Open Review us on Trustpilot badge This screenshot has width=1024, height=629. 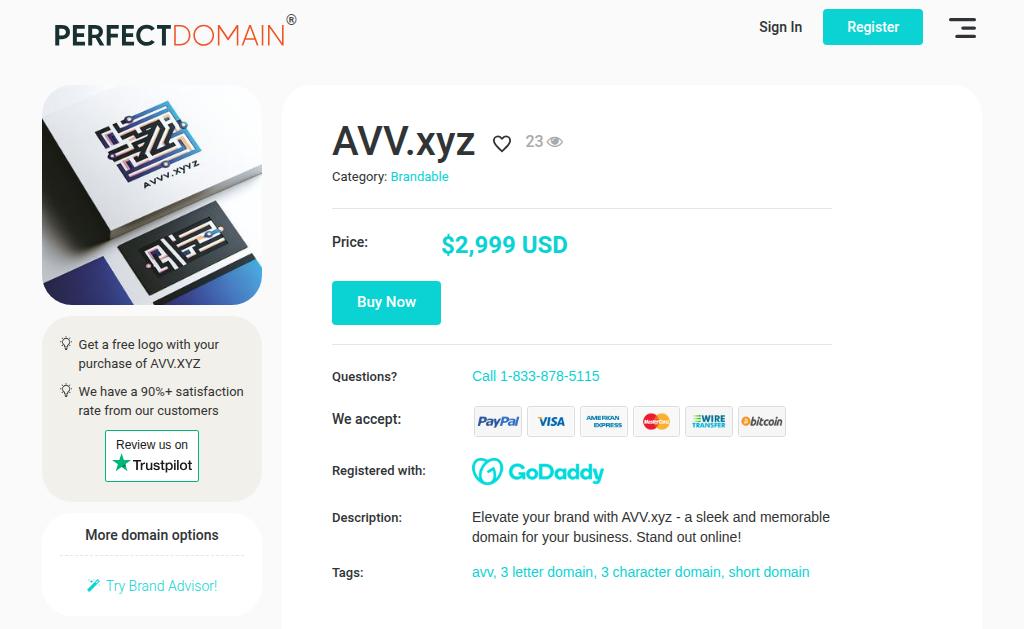click(152, 456)
